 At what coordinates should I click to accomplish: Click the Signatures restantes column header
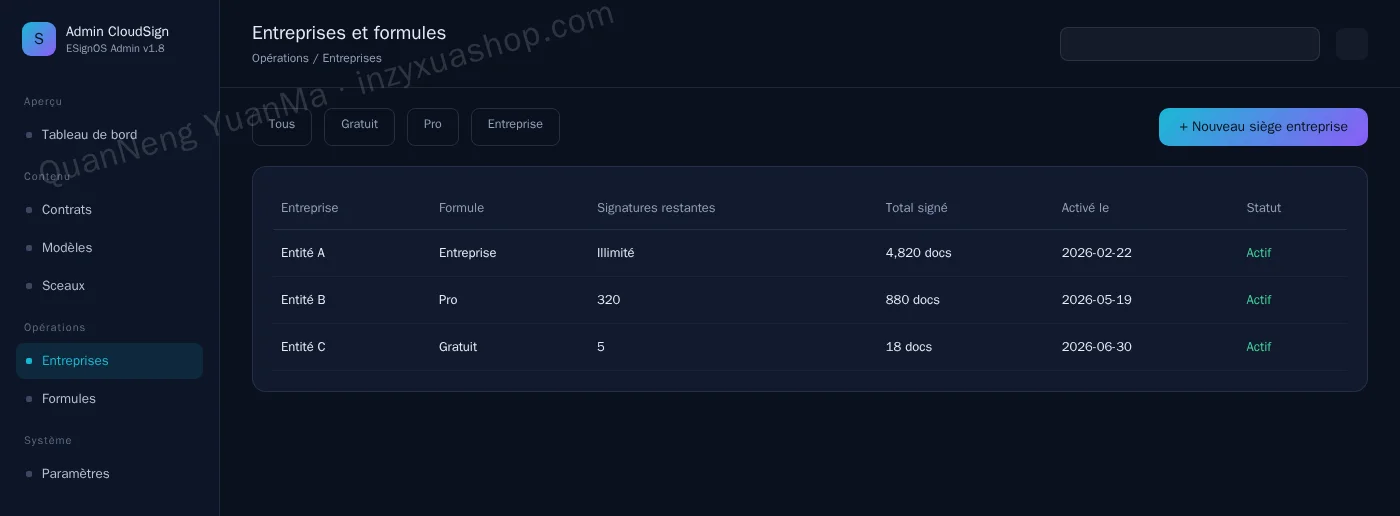[x=656, y=208]
